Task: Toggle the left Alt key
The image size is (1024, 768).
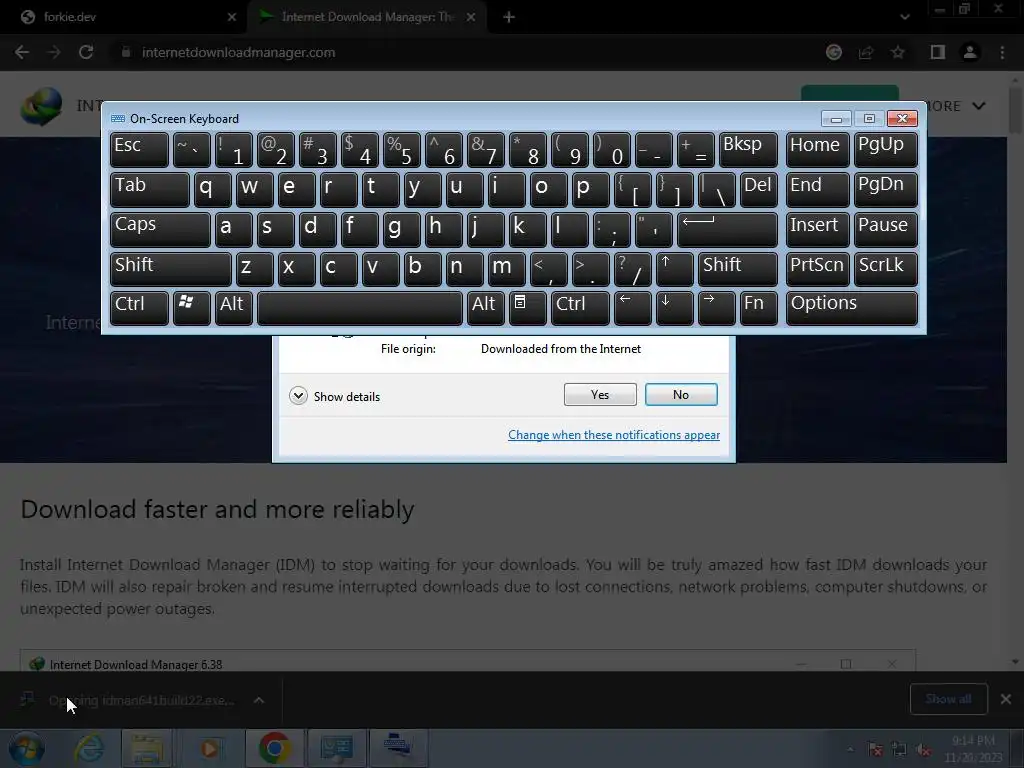Action: point(234,308)
